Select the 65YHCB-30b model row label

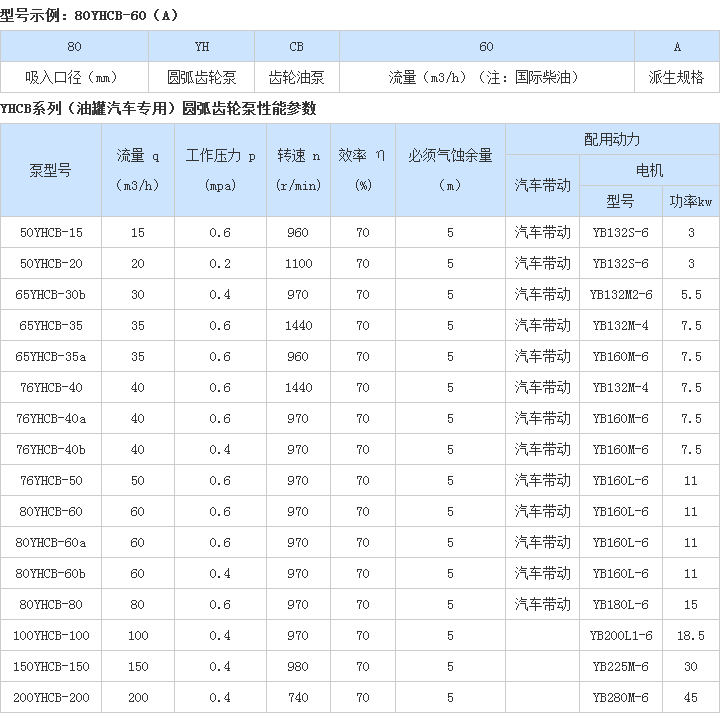click(x=51, y=294)
